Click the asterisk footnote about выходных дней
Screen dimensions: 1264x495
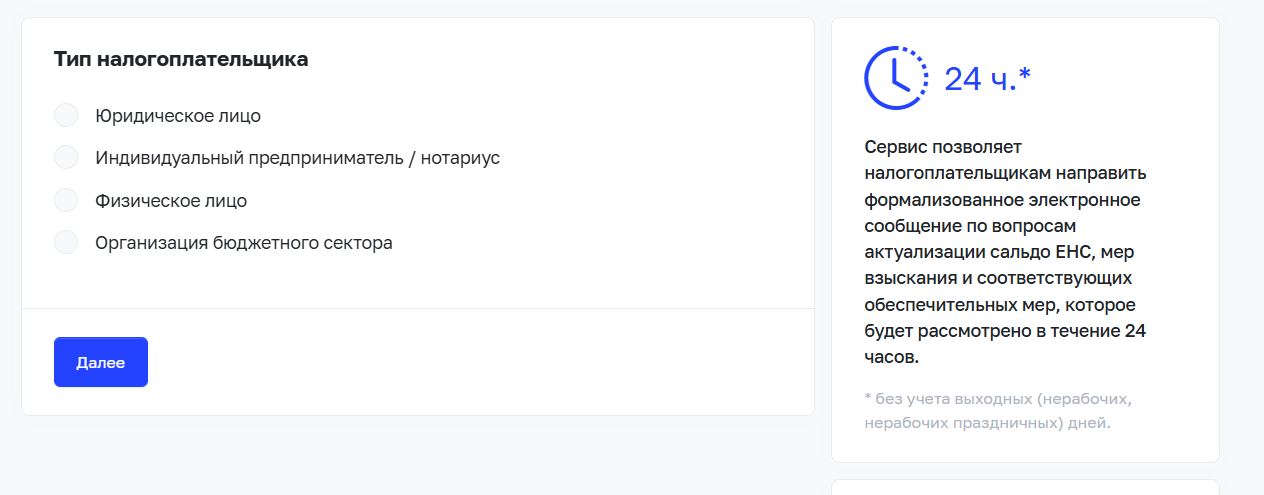coord(998,411)
